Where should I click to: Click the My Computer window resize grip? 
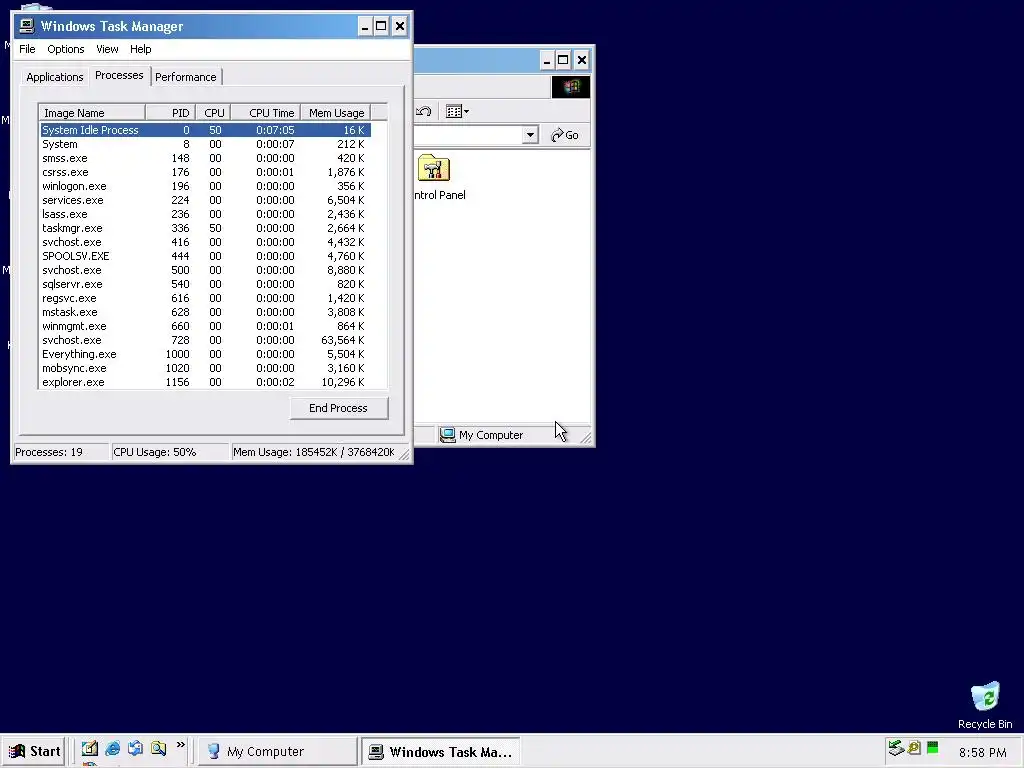coord(586,438)
